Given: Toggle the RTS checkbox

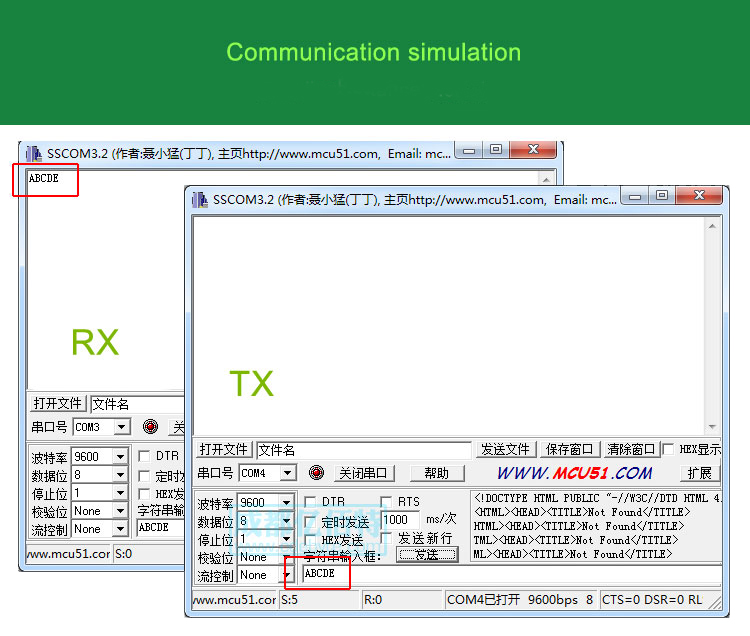Looking at the screenshot, I should [387, 502].
